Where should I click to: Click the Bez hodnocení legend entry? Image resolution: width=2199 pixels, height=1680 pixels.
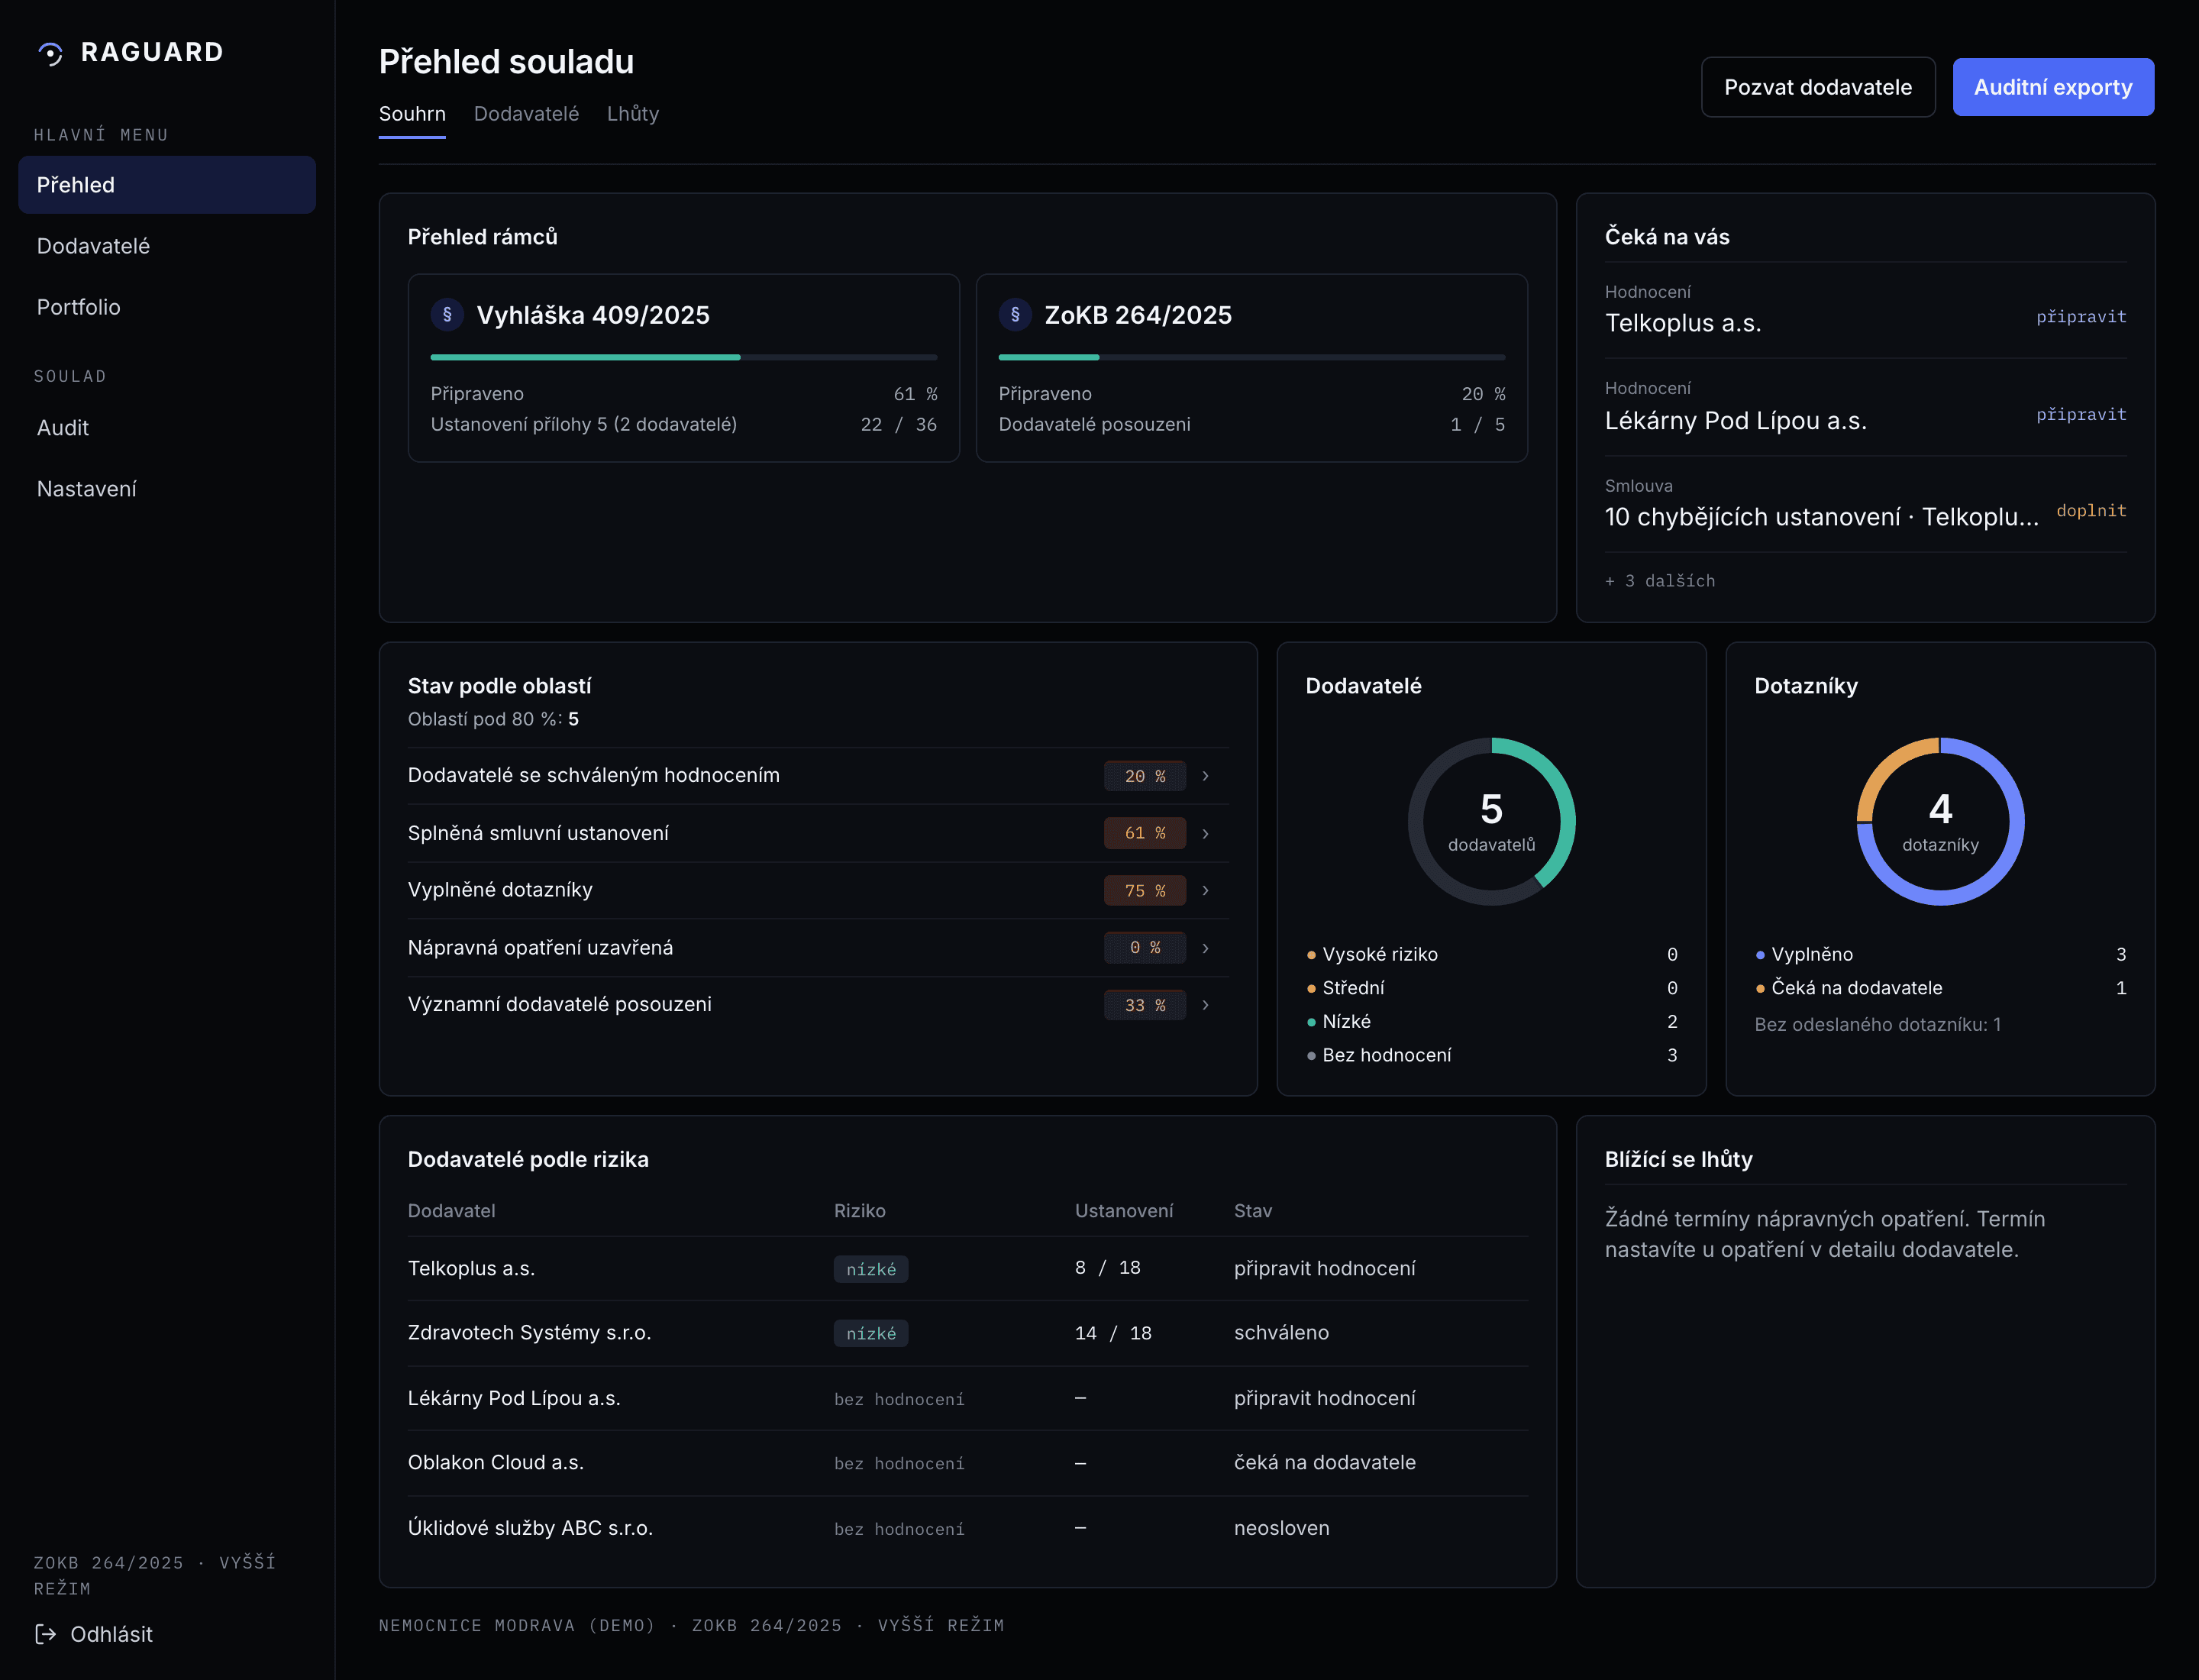tap(1491, 1055)
